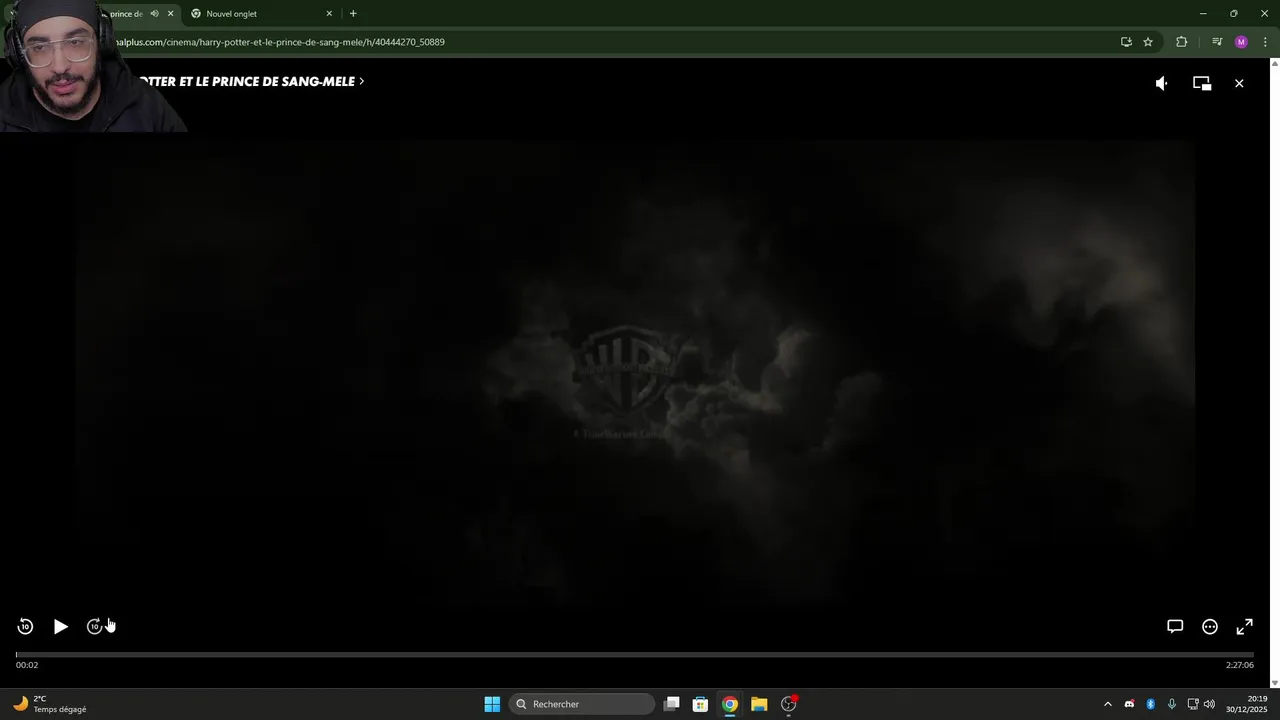Open Chrome extensions puzzle icon
This screenshot has height=720, width=1280.
(x=1182, y=42)
